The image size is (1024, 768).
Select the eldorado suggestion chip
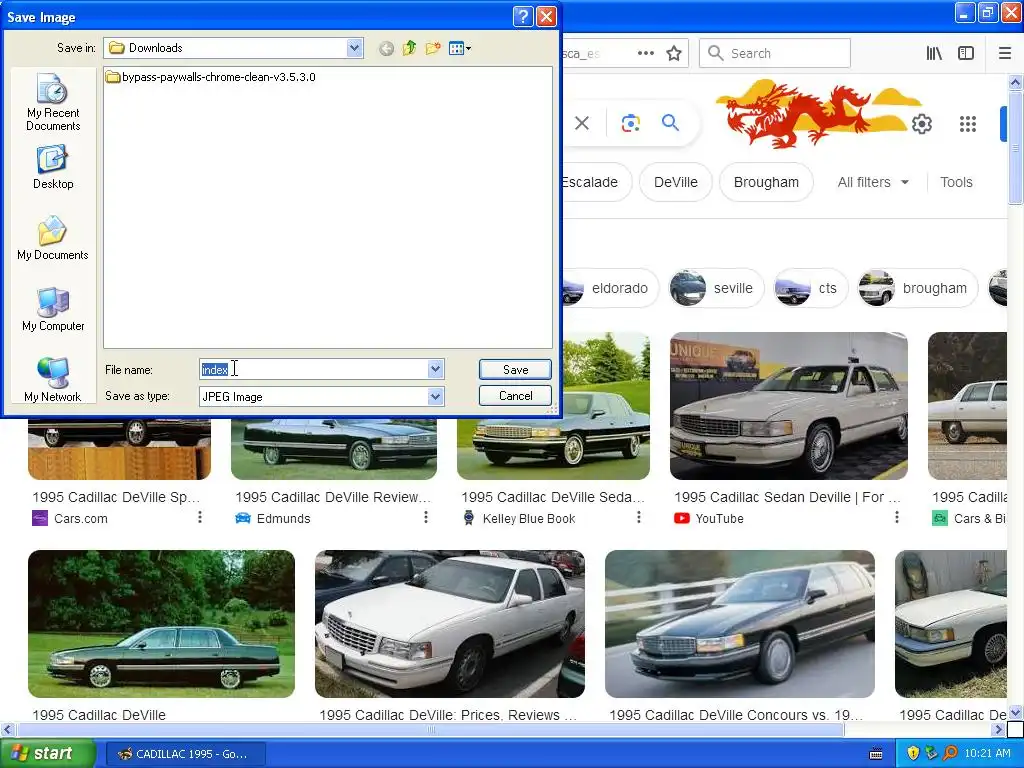[609, 288]
